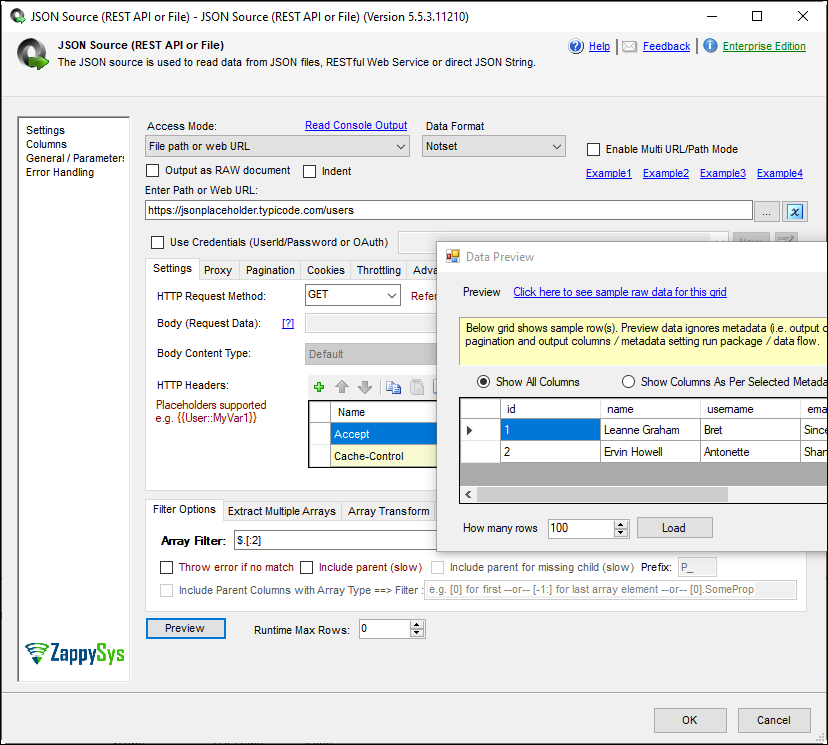Viewport: 828px width, 745px height.
Task: Select Error Handling in sidebar
Action: click(x=60, y=172)
